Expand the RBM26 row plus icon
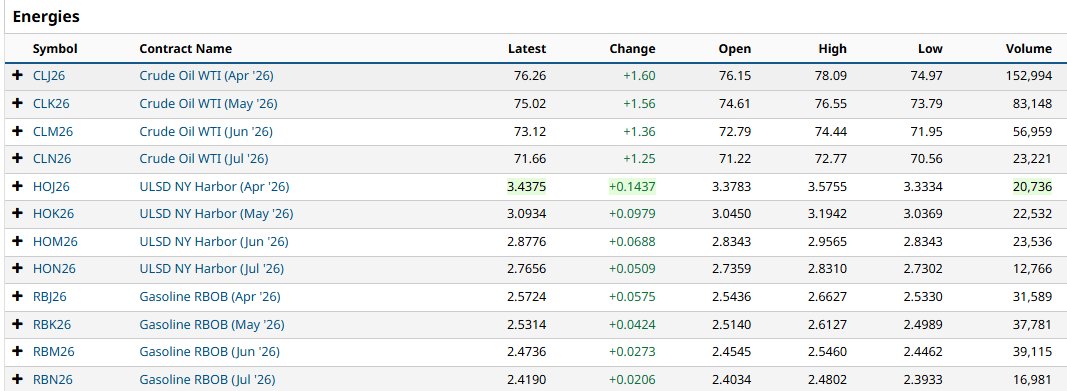Viewport: 1067px width, 391px height. (18, 352)
